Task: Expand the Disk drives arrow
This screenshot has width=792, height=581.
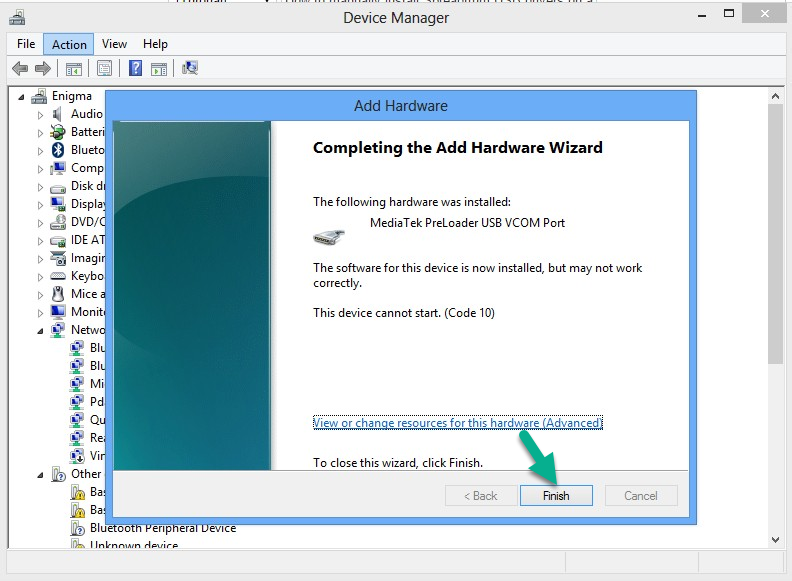Action: click(40, 187)
